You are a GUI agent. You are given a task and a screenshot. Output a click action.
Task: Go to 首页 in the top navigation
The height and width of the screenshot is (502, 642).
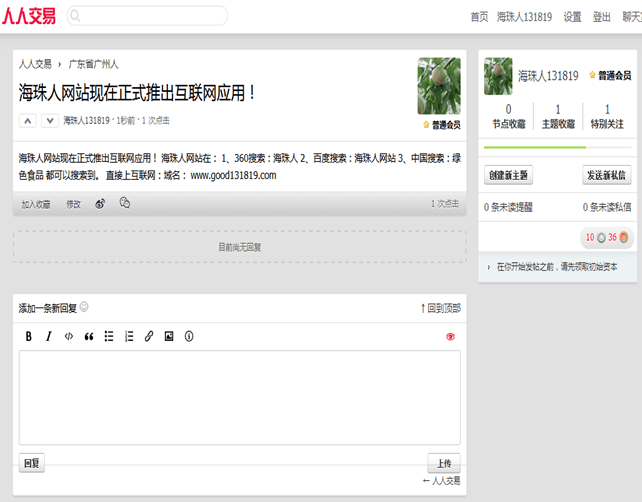click(x=479, y=17)
